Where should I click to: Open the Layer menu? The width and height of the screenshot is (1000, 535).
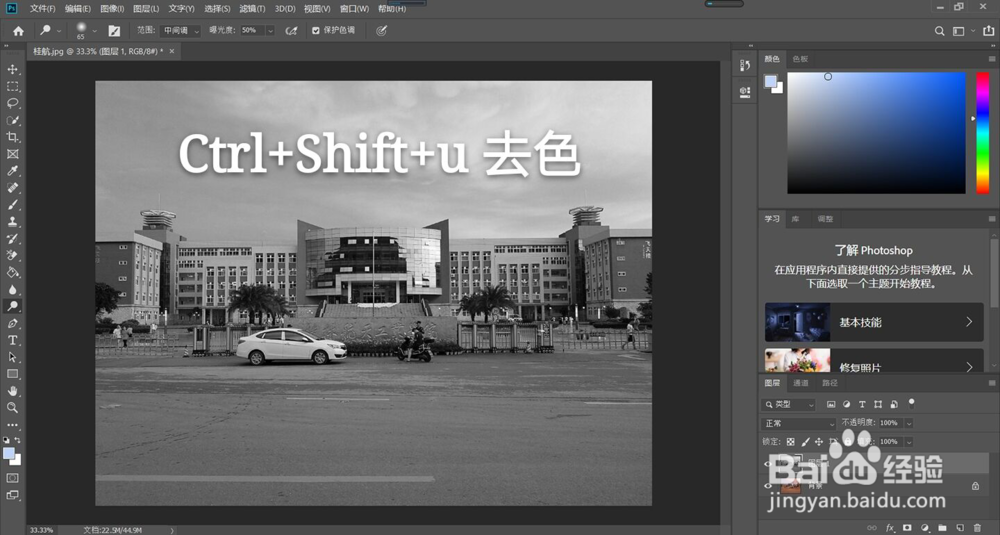pyautogui.click(x=146, y=9)
